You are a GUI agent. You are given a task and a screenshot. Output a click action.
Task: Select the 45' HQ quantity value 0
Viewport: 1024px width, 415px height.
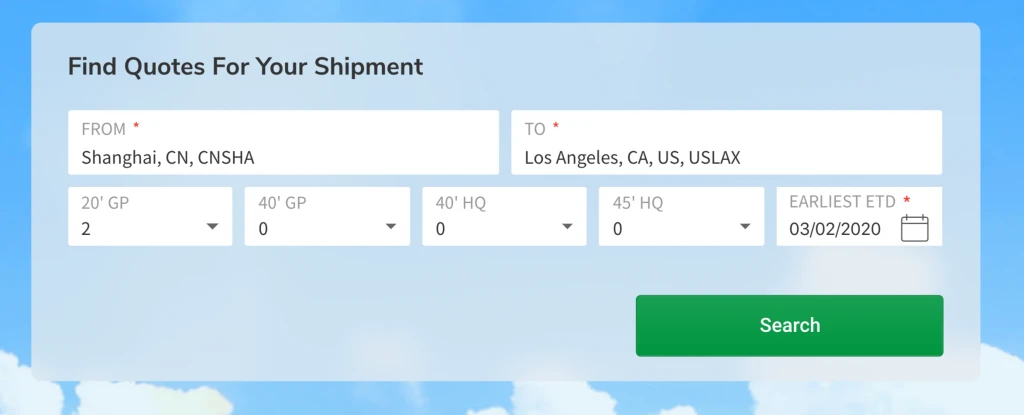coord(617,229)
